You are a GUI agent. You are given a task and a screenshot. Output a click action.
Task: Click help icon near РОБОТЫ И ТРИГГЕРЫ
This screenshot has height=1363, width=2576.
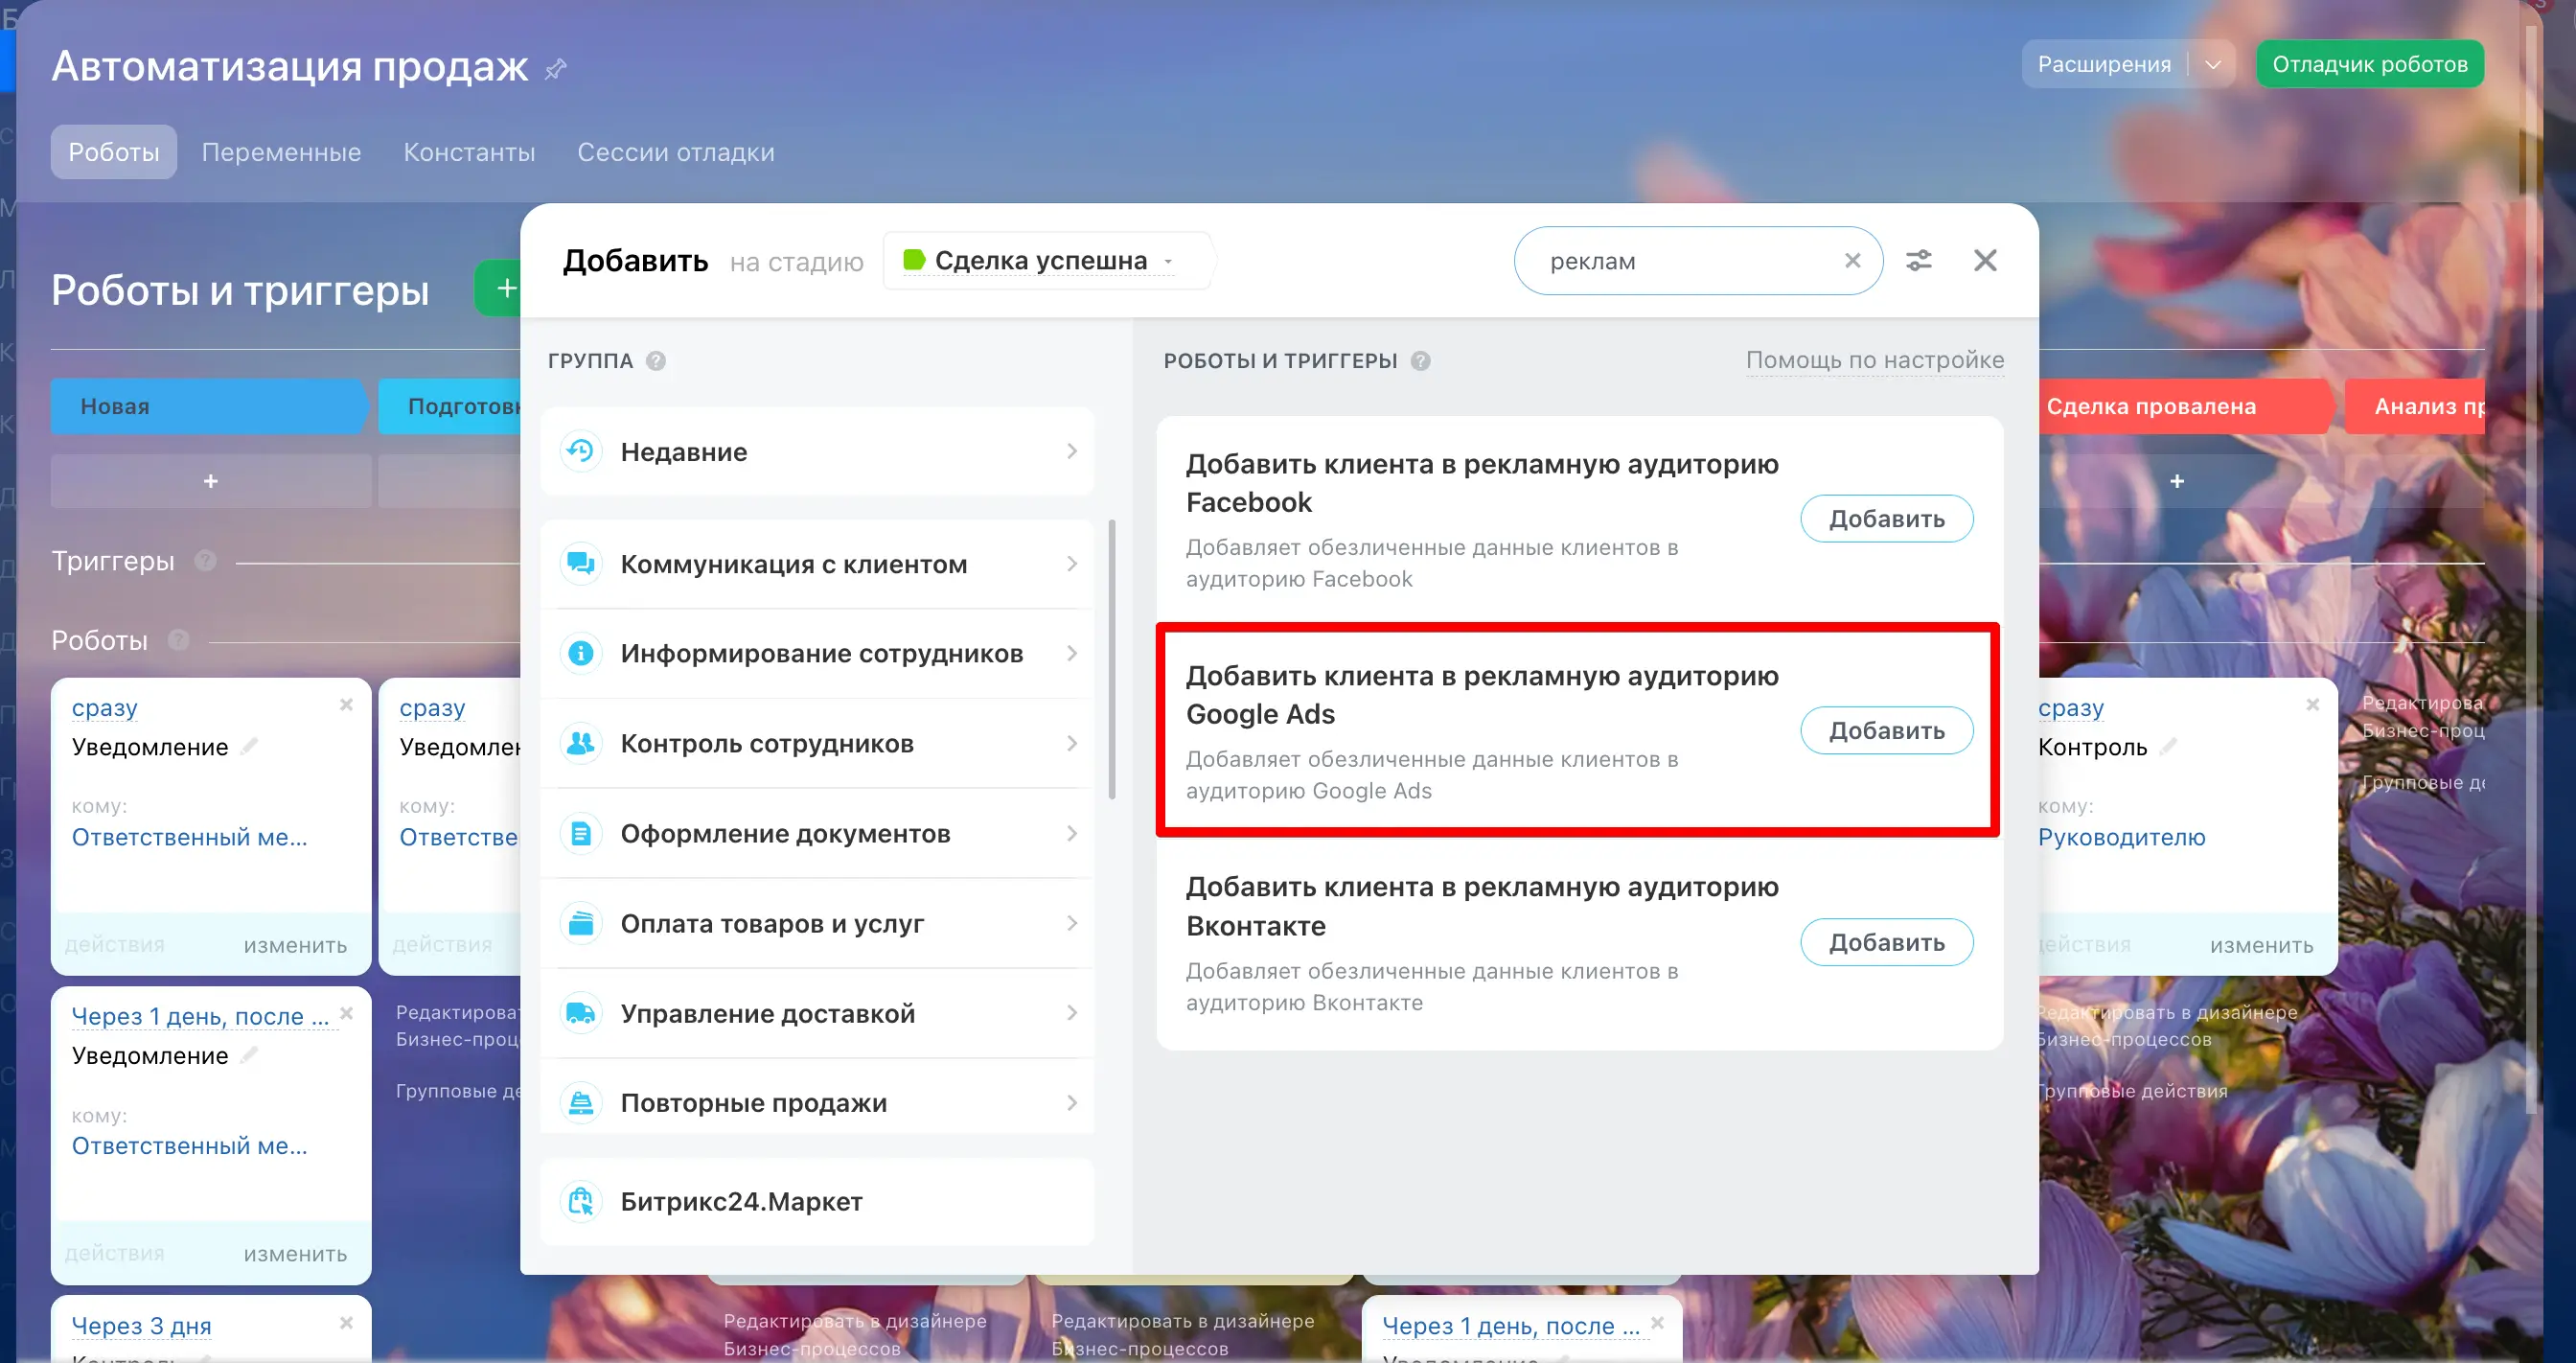pos(1420,361)
